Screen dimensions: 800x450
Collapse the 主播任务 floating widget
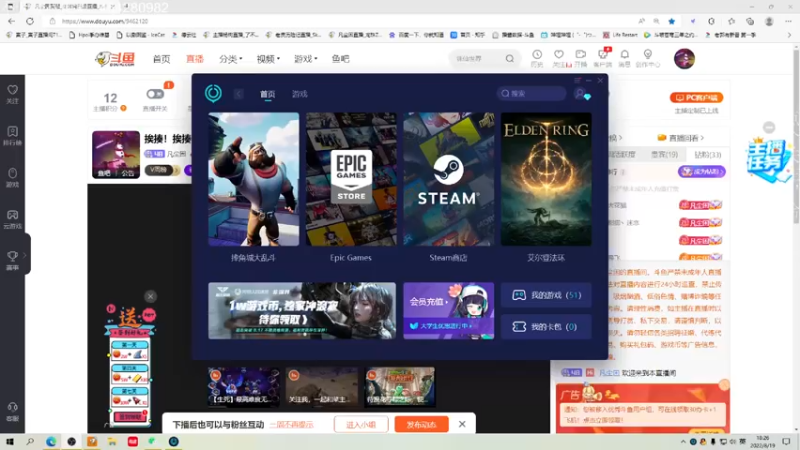point(769,127)
